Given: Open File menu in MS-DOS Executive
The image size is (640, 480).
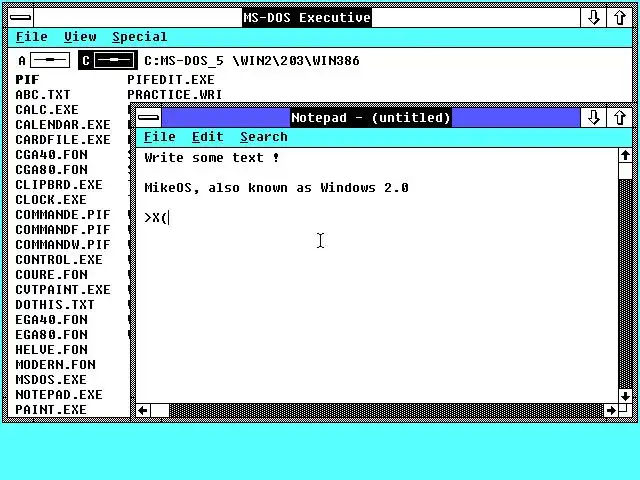Looking at the screenshot, I should pyautogui.click(x=31, y=37).
